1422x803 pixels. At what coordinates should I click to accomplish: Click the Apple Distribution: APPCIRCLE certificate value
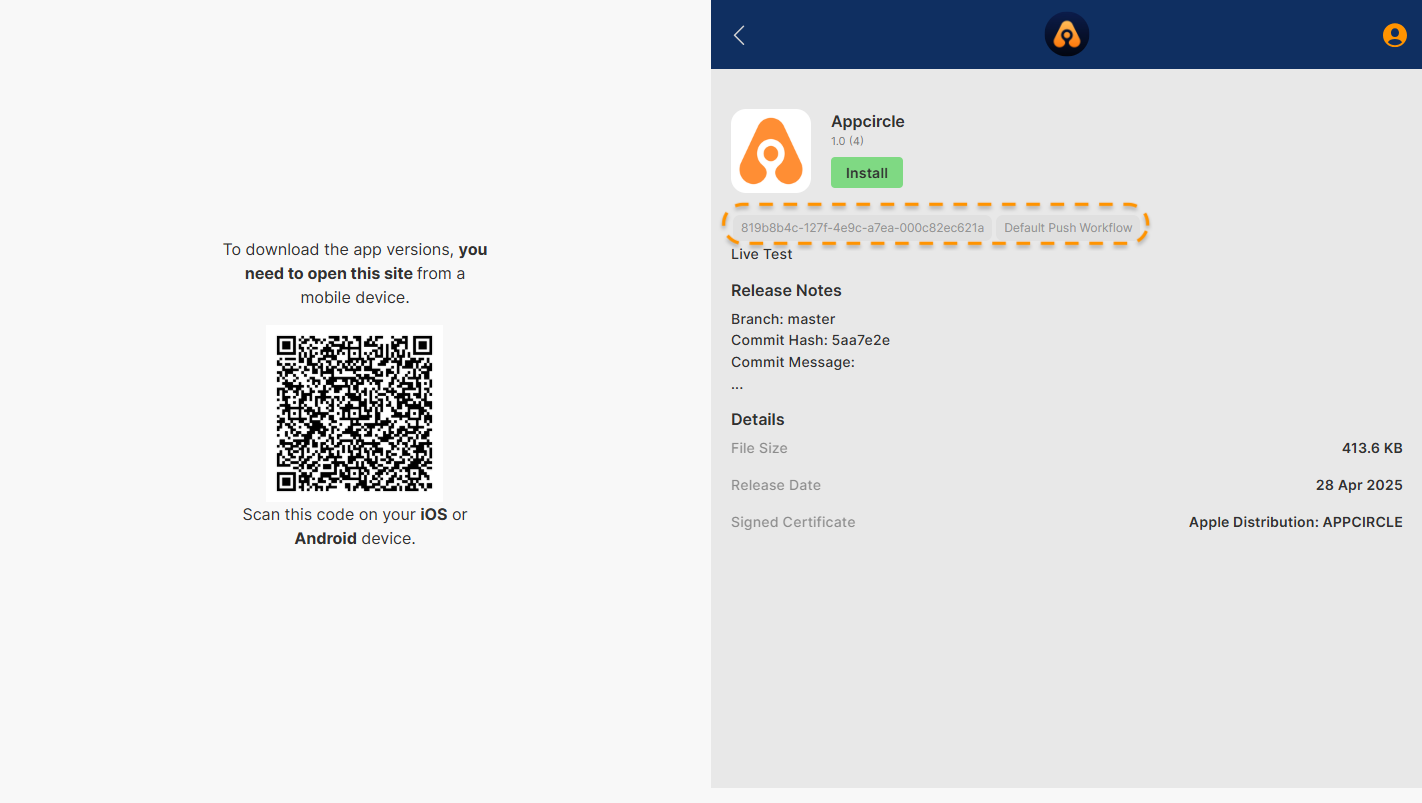1295,522
